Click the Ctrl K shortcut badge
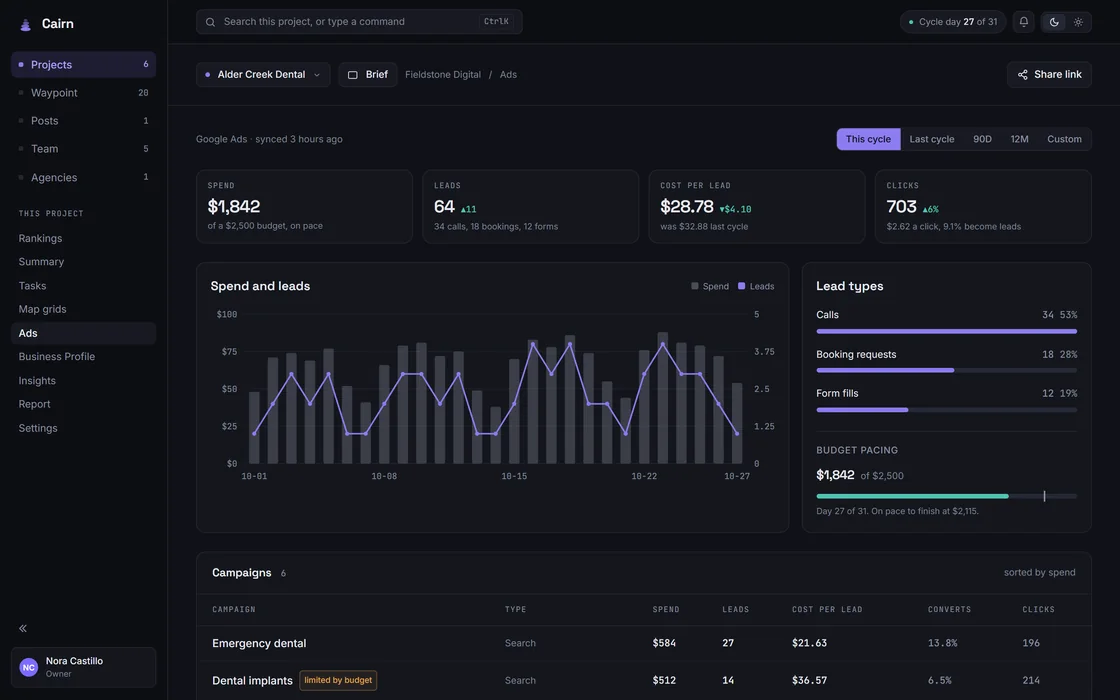This screenshot has height=700, width=1120. click(x=496, y=22)
